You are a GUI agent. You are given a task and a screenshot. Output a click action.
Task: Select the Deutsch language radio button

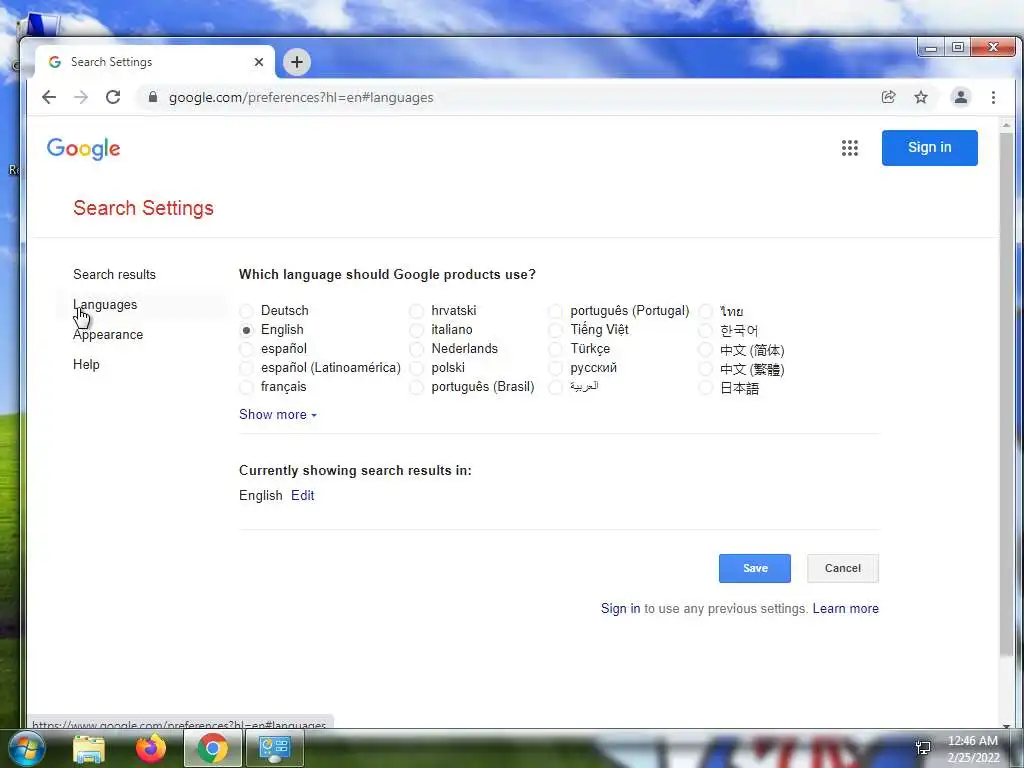point(246,311)
